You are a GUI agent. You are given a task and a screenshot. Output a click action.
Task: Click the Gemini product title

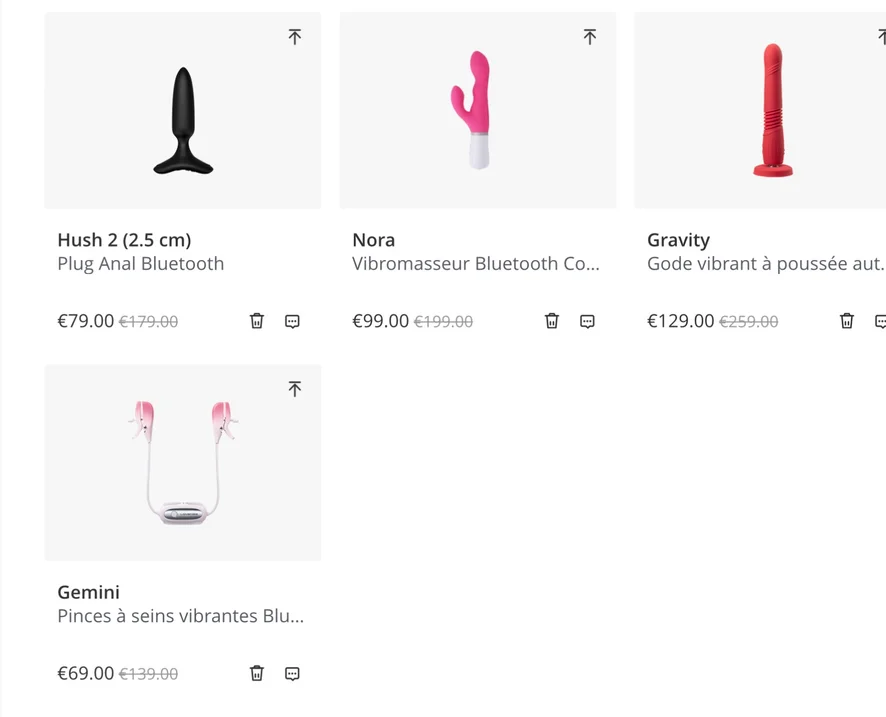89,592
